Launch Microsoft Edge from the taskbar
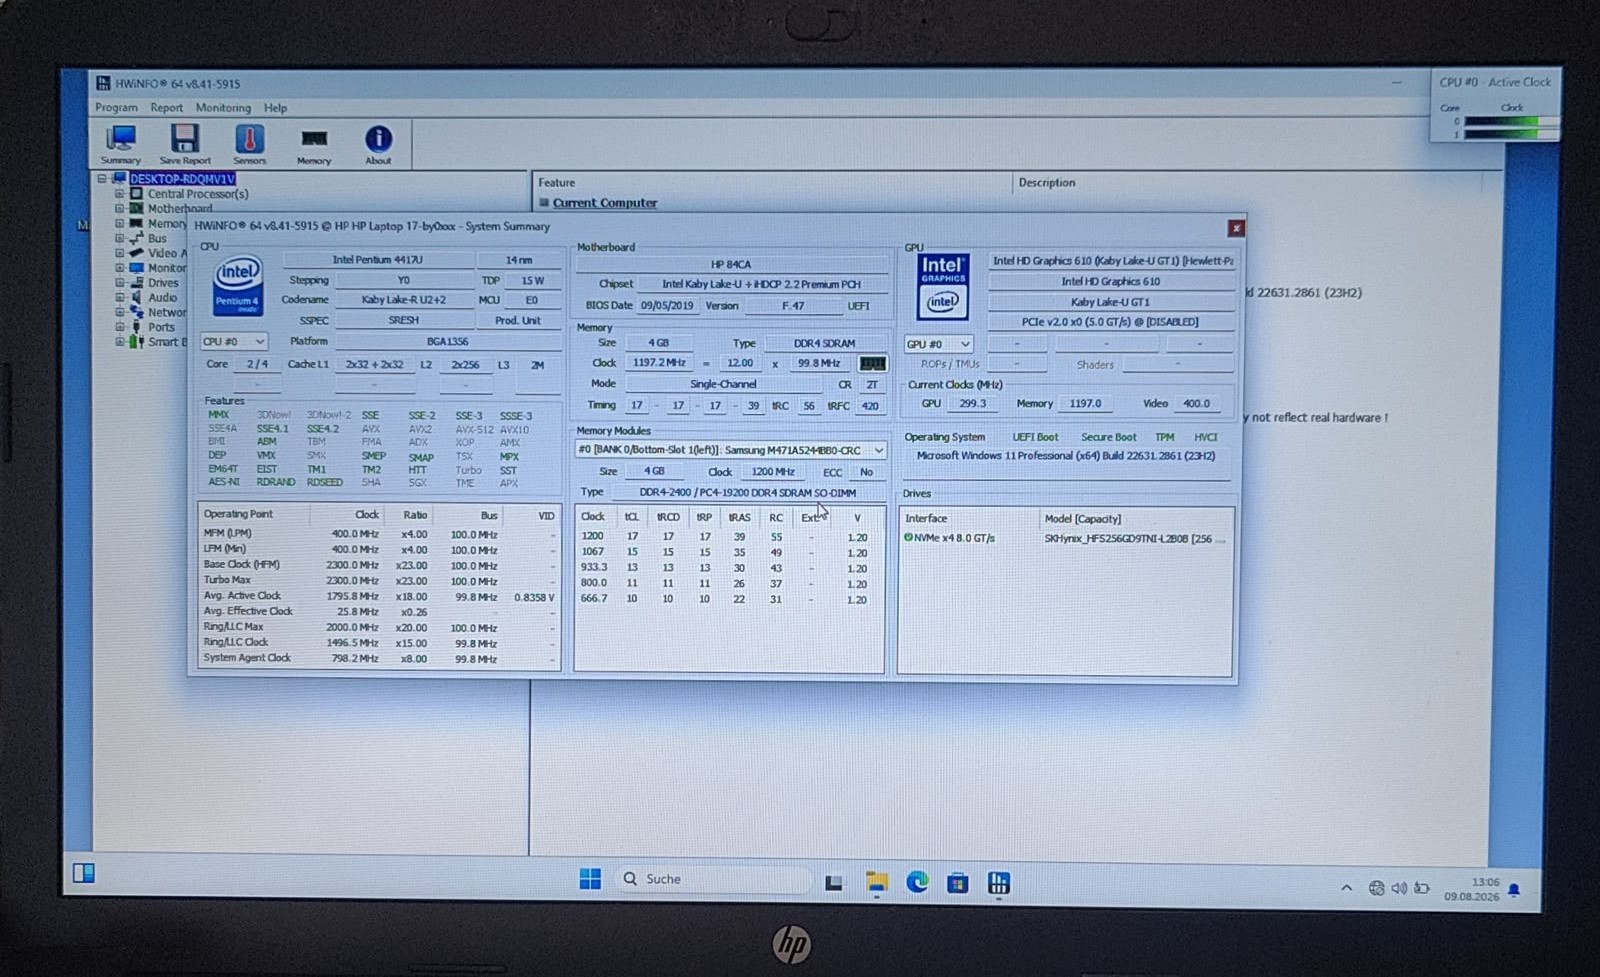This screenshot has width=1600, height=977. pos(917,881)
